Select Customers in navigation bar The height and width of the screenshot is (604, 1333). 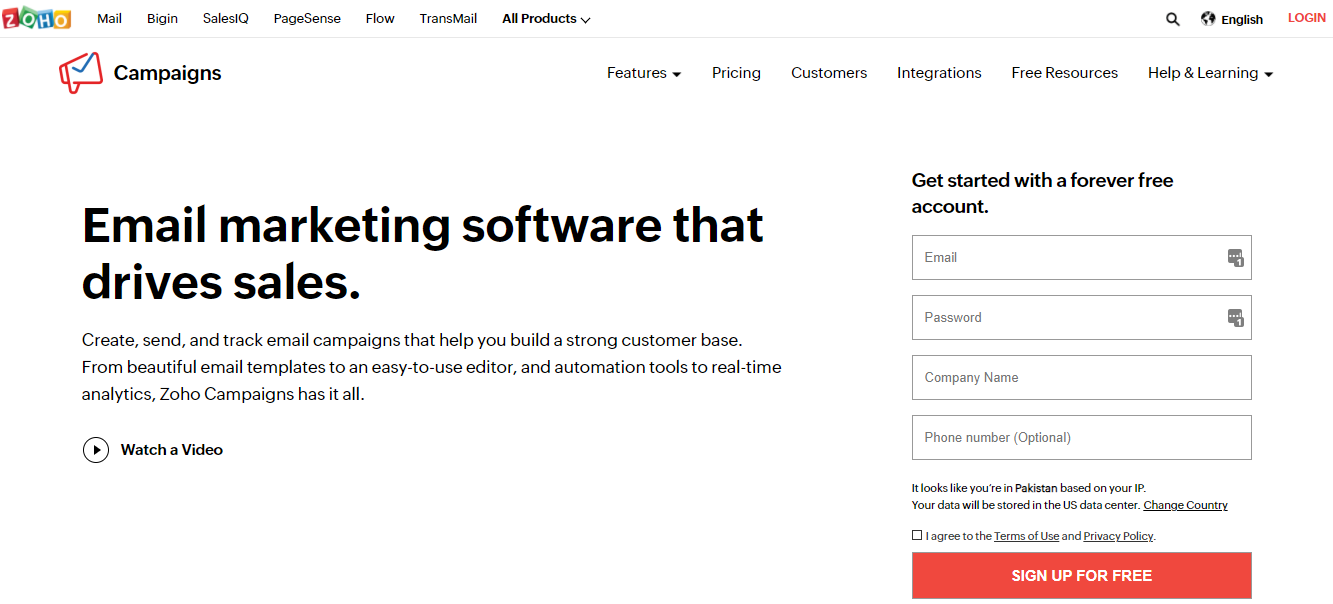pos(829,73)
